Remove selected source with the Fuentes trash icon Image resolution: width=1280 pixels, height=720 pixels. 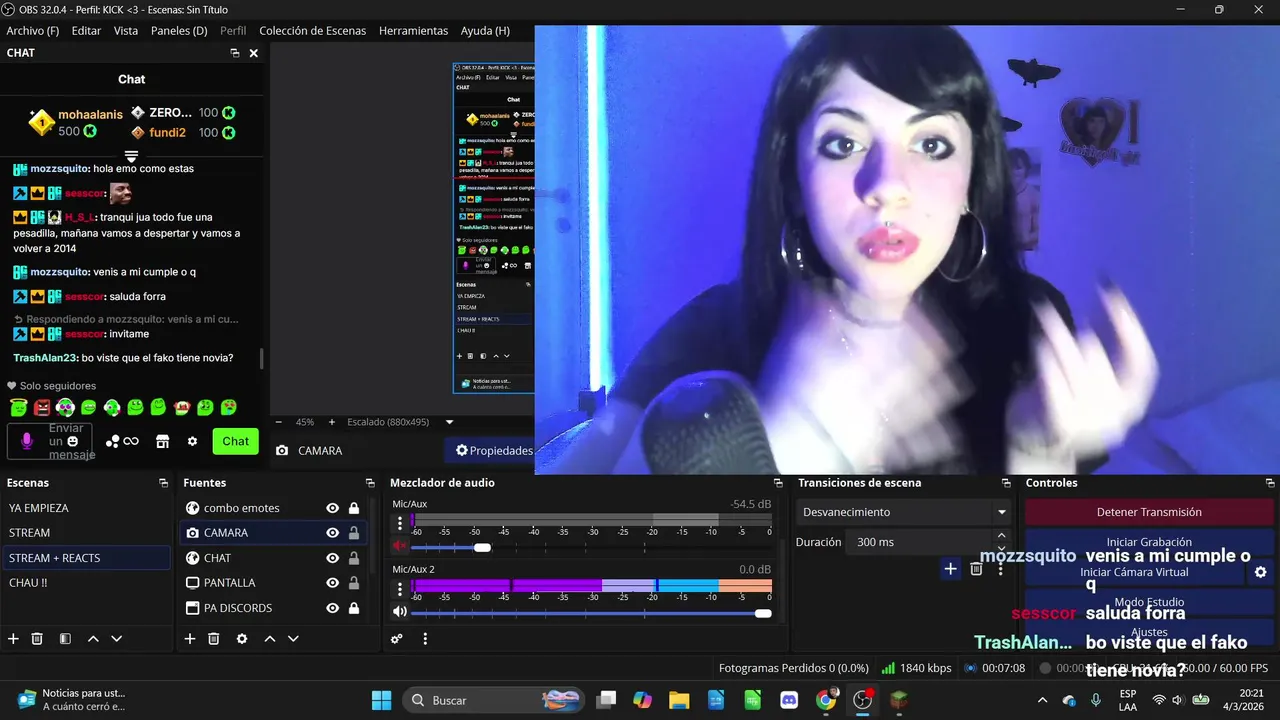[x=213, y=639]
